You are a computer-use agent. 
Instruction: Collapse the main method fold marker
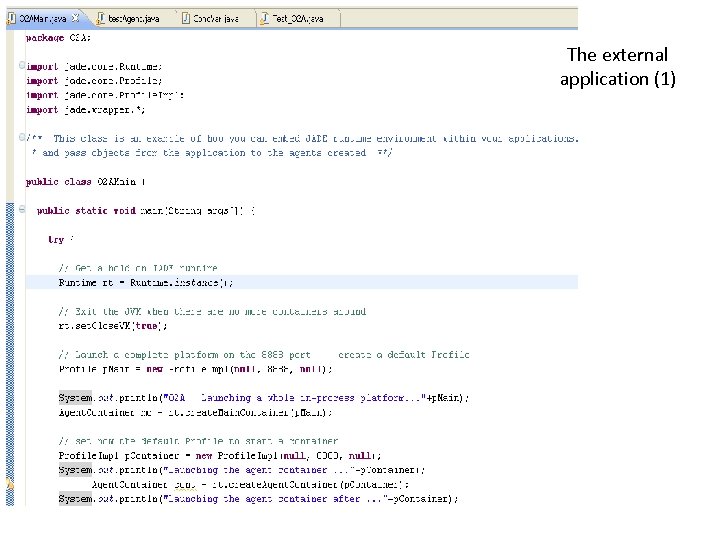click(22, 209)
